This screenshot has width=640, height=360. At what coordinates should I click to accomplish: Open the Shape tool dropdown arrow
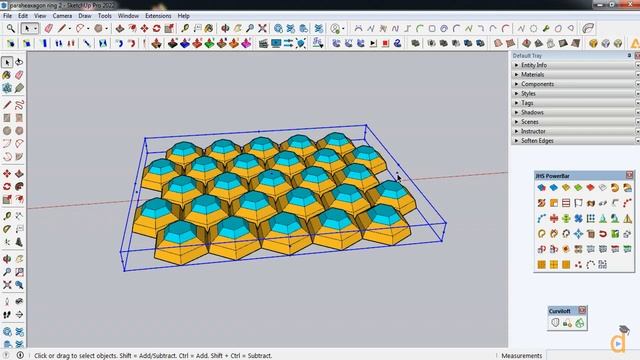coord(106,29)
